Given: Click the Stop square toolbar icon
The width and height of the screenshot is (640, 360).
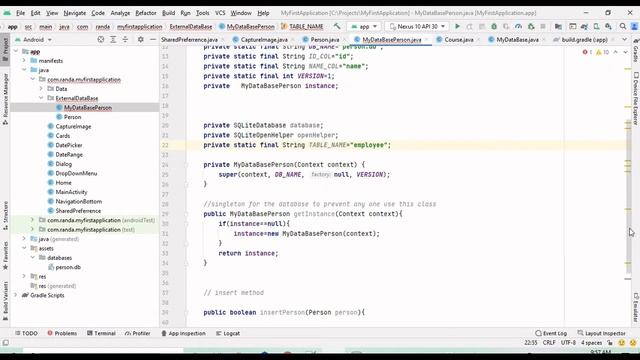Looking at the screenshot, I should (x=543, y=26).
